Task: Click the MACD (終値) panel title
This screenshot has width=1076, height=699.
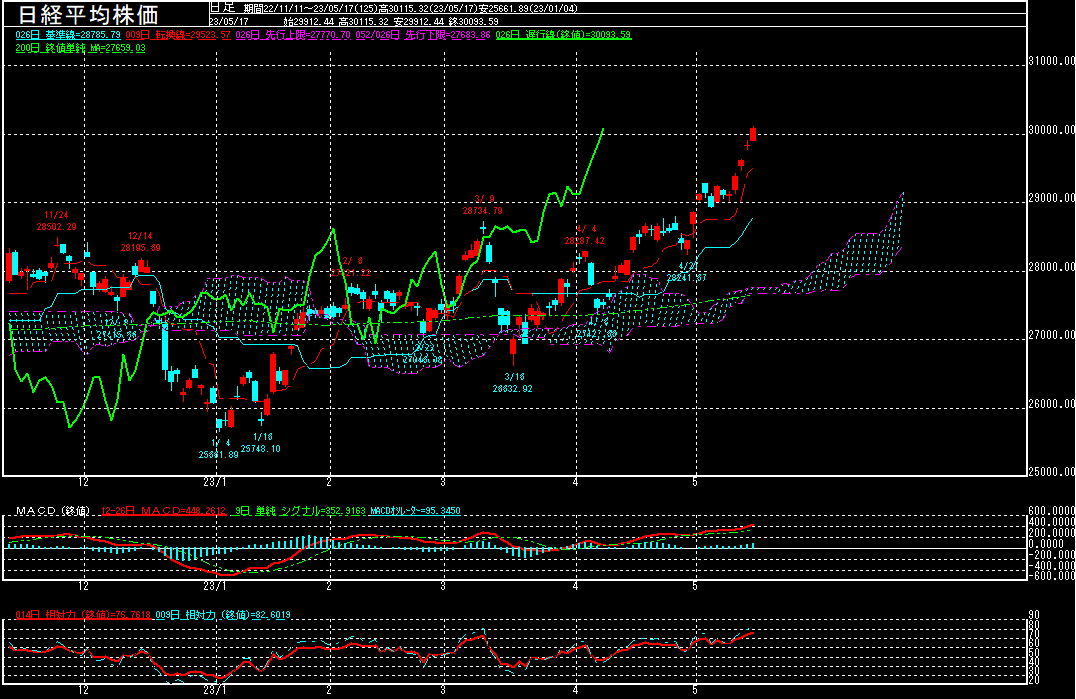Action: tap(53, 510)
